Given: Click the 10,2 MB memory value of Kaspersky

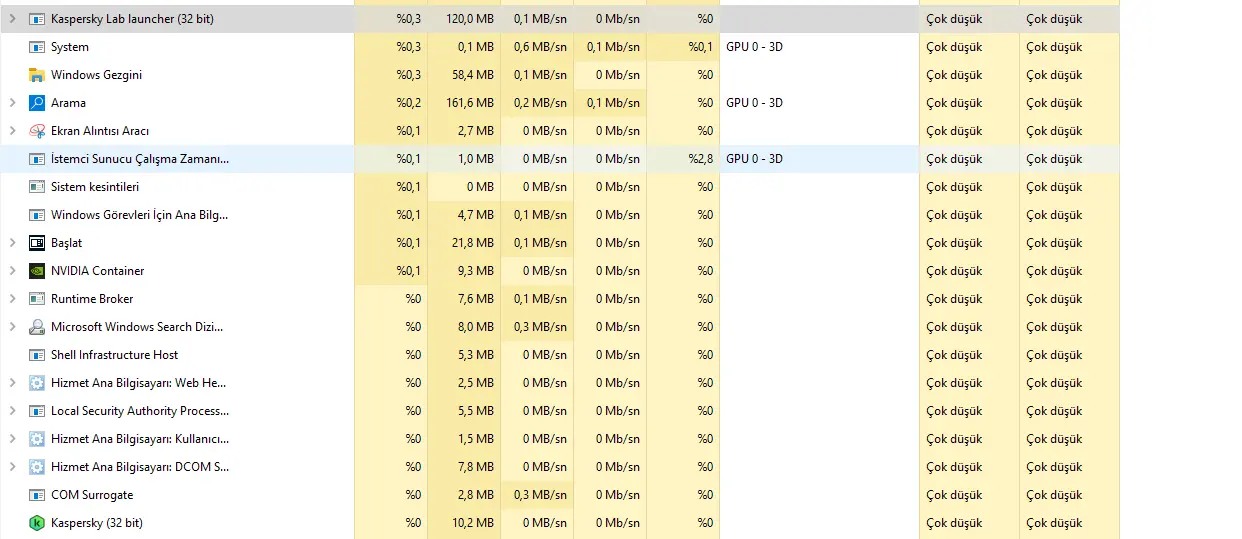Looking at the screenshot, I should [x=473, y=523].
